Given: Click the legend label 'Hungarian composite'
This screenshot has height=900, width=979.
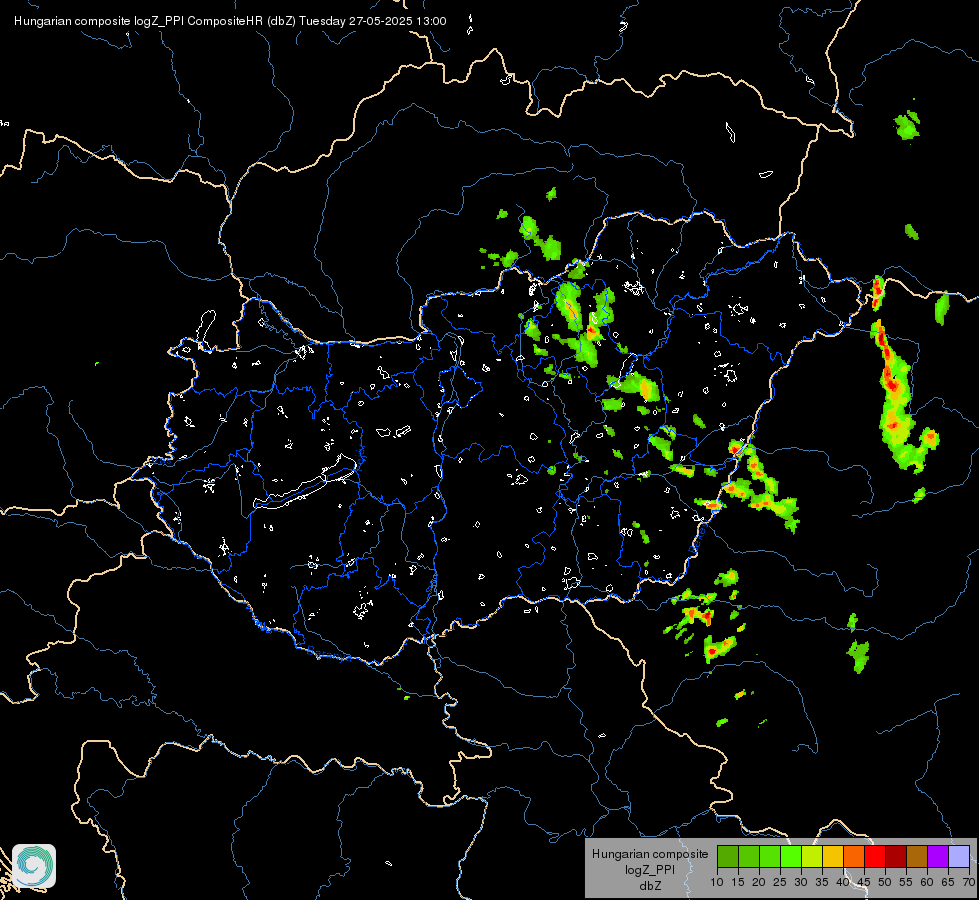Looking at the screenshot, I should pyautogui.click(x=650, y=854).
